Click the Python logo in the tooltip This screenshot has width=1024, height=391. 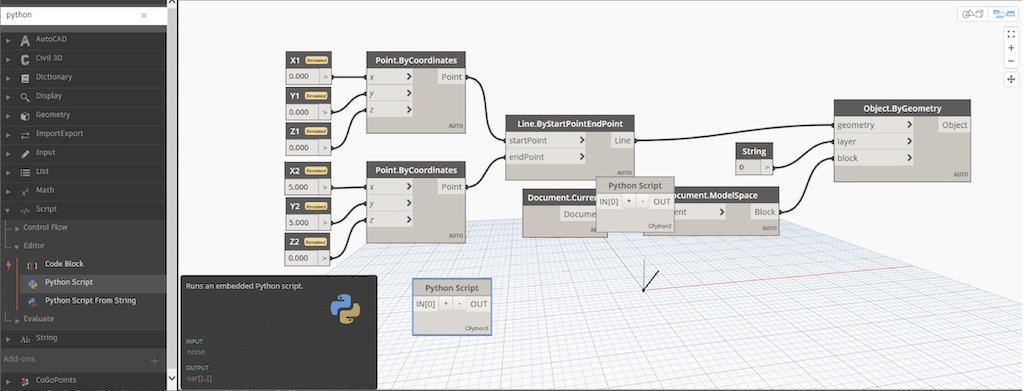pyautogui.click(x=345, y=309)
